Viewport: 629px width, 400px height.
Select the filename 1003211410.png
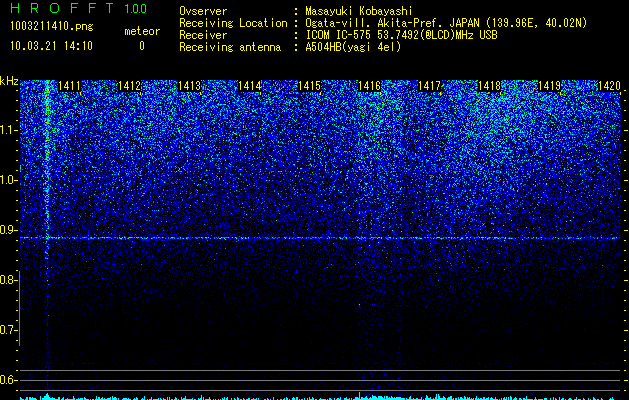click(52, 27)
